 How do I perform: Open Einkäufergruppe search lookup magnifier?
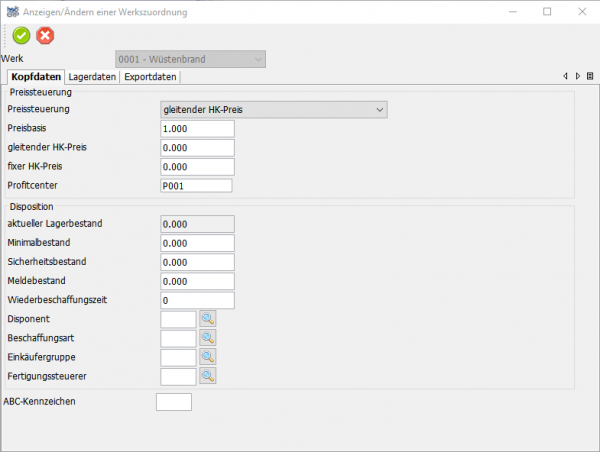pyautogui.click(x=207, y=357)
